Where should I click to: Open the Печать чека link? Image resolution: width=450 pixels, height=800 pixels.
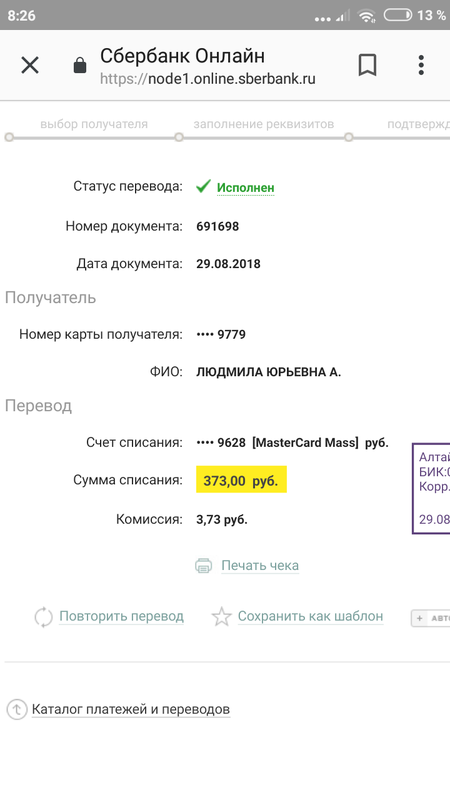pos(260,565)
